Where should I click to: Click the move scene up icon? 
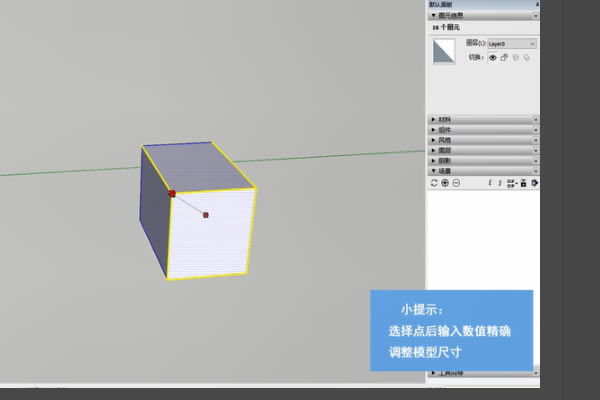point(490,183)
